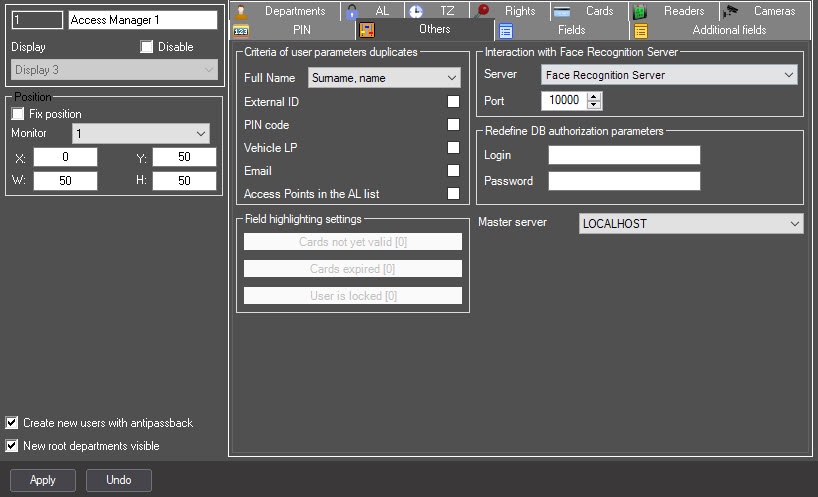Click the PIN tab 123 icon
This screenshot has height=497, width=818.
[x=241, y=31]
